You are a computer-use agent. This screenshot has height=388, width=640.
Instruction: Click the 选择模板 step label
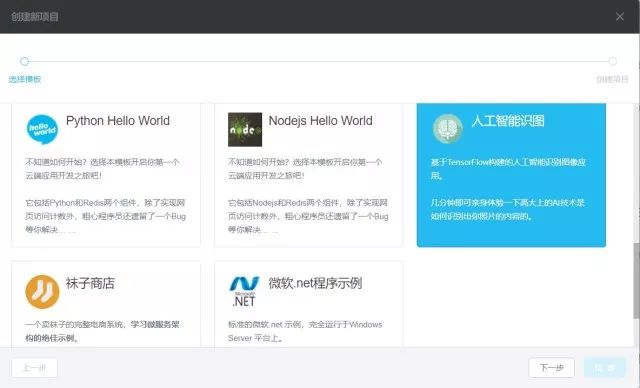pos(25,79)
